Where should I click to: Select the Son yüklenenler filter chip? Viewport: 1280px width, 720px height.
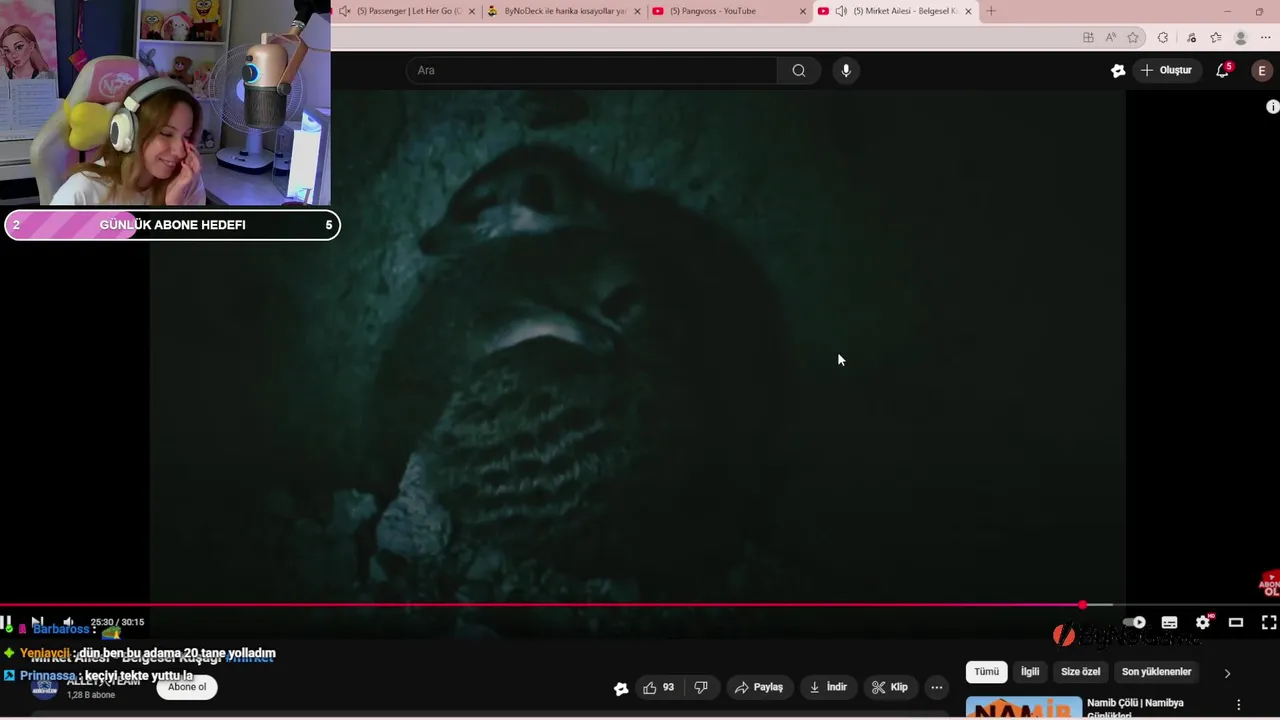(x=1156, y=672)
